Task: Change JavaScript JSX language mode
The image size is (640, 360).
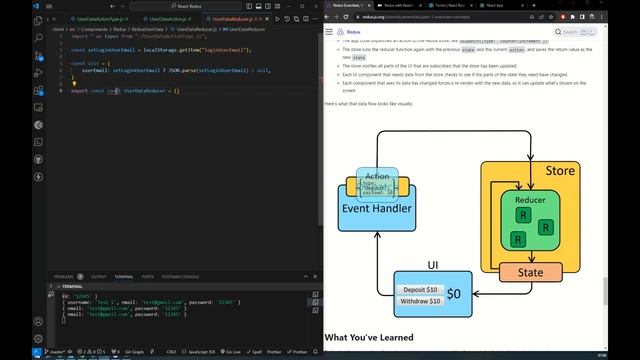Action: click(x=198, y=352)
